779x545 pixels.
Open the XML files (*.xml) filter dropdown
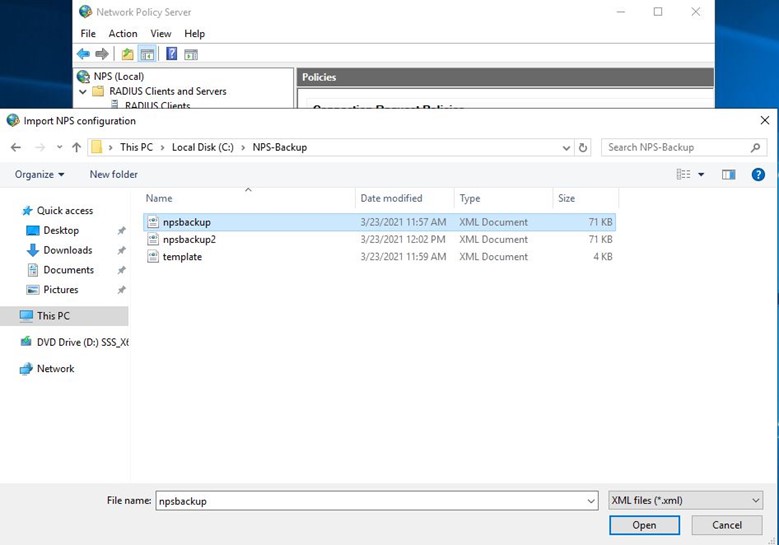point(686,500)
